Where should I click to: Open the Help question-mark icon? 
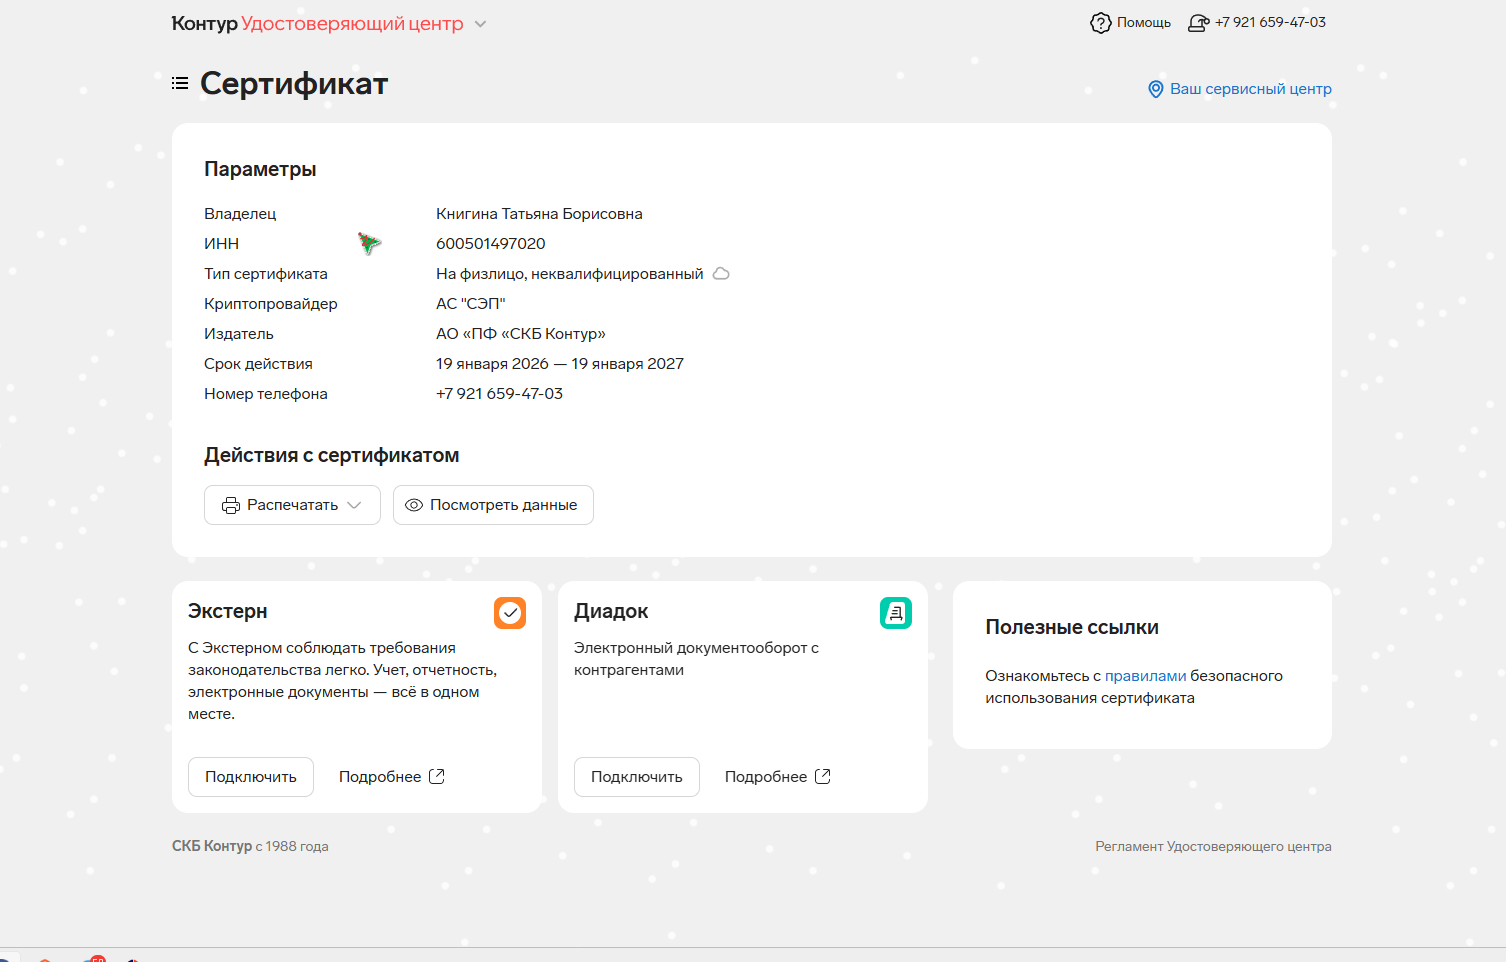click(x=1100, y=23)
